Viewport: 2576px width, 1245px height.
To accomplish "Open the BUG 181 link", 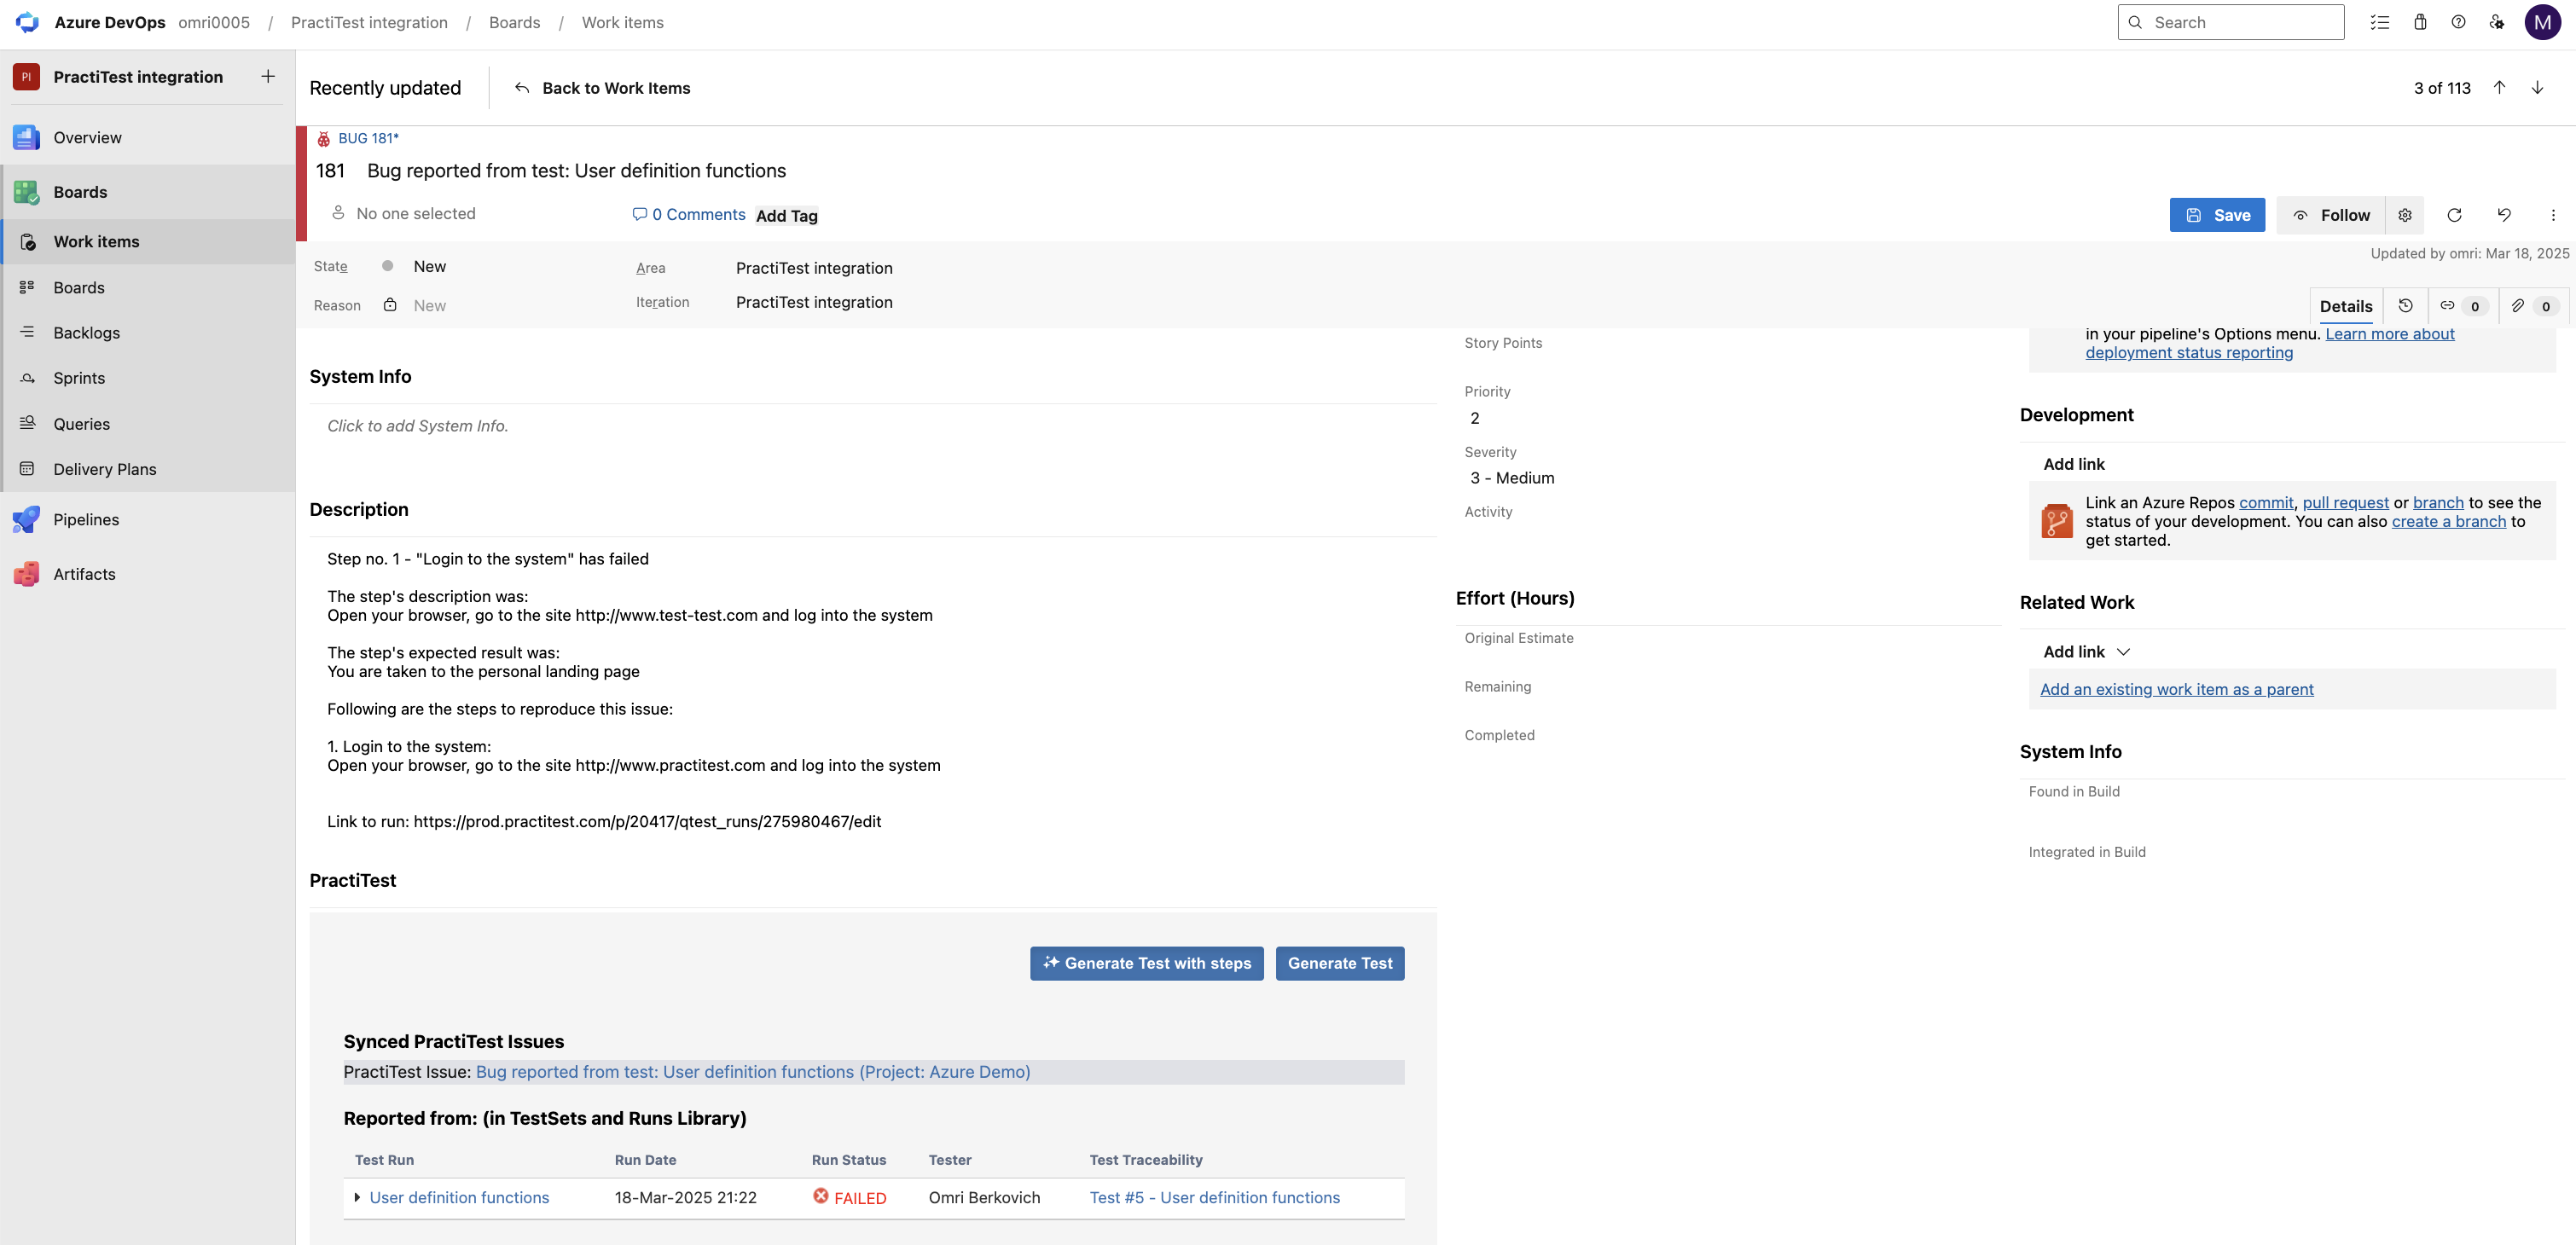I will [368, 138].
